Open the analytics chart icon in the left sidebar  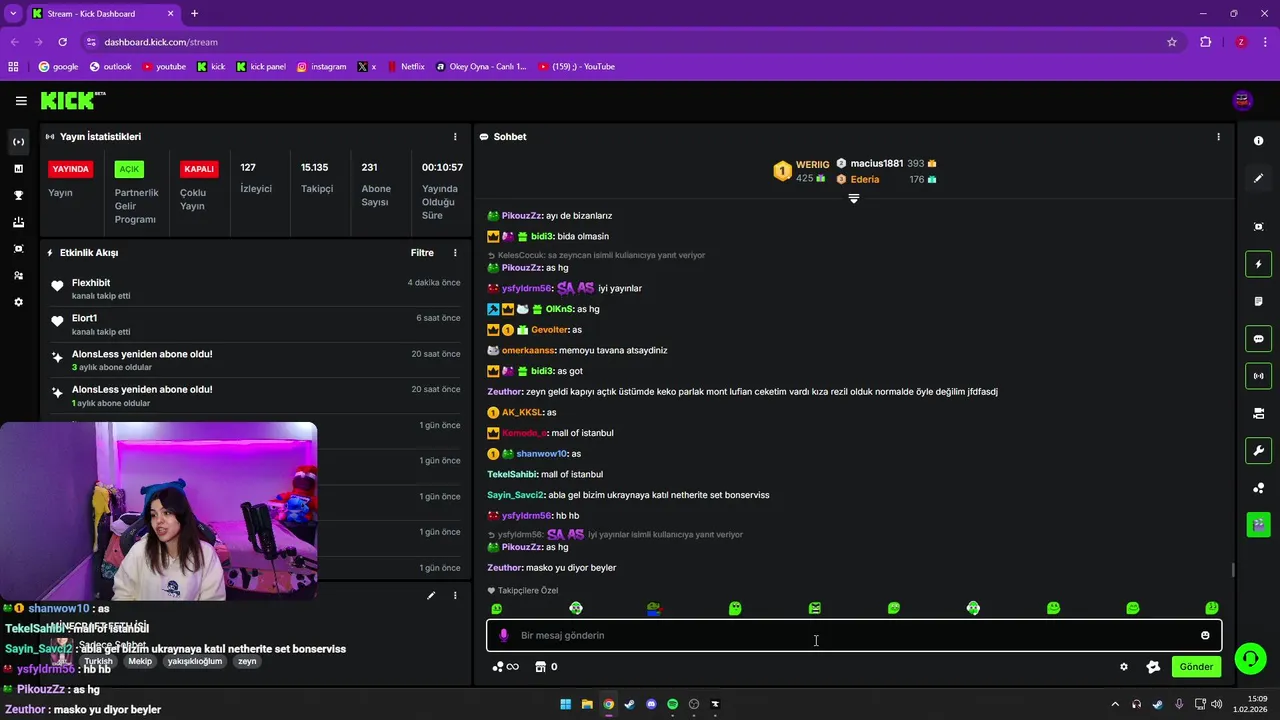click(x=18, y=169)
